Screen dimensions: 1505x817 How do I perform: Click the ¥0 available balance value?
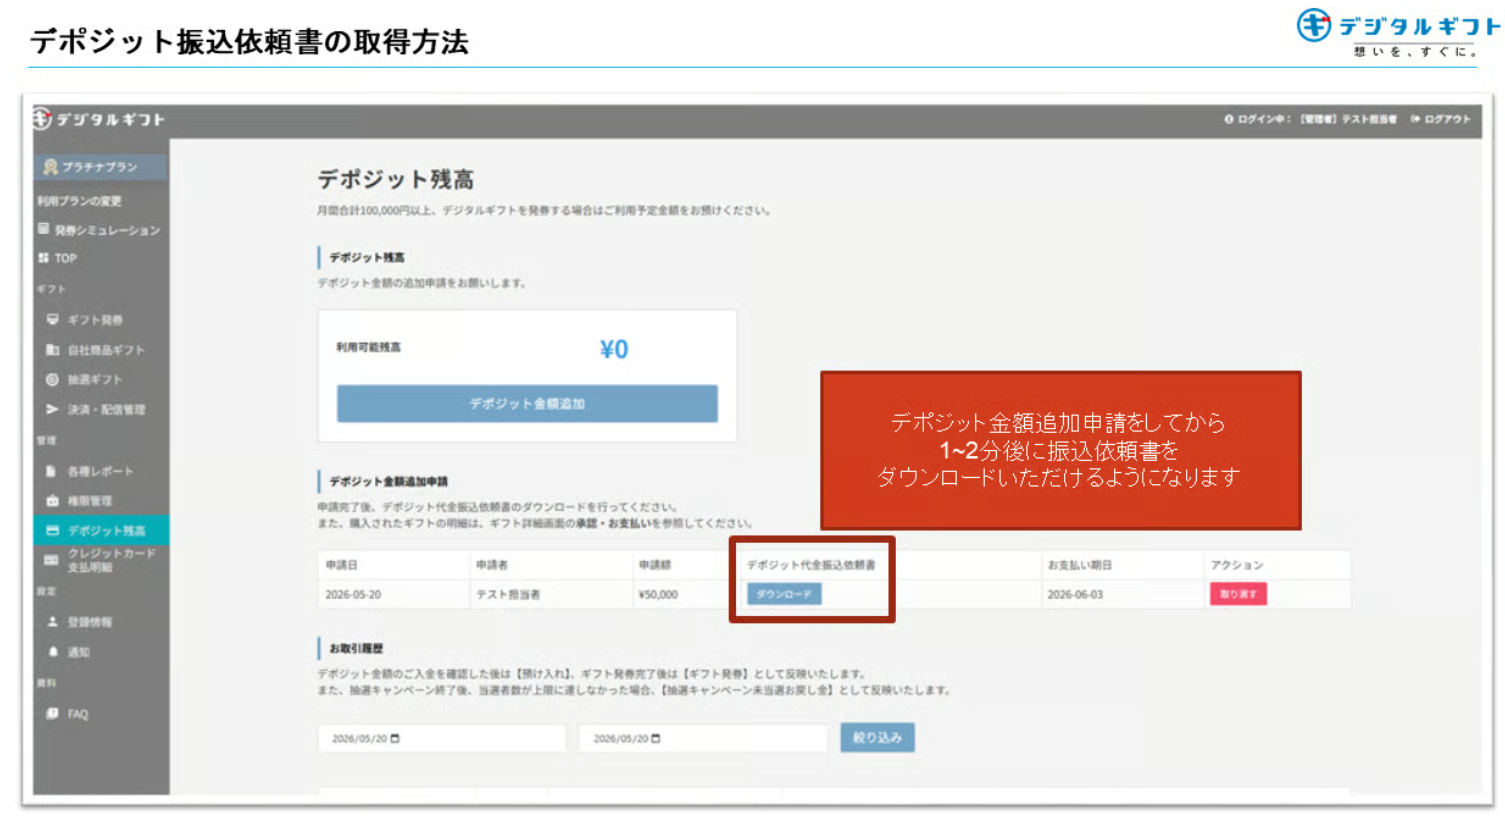pos(614,349)
